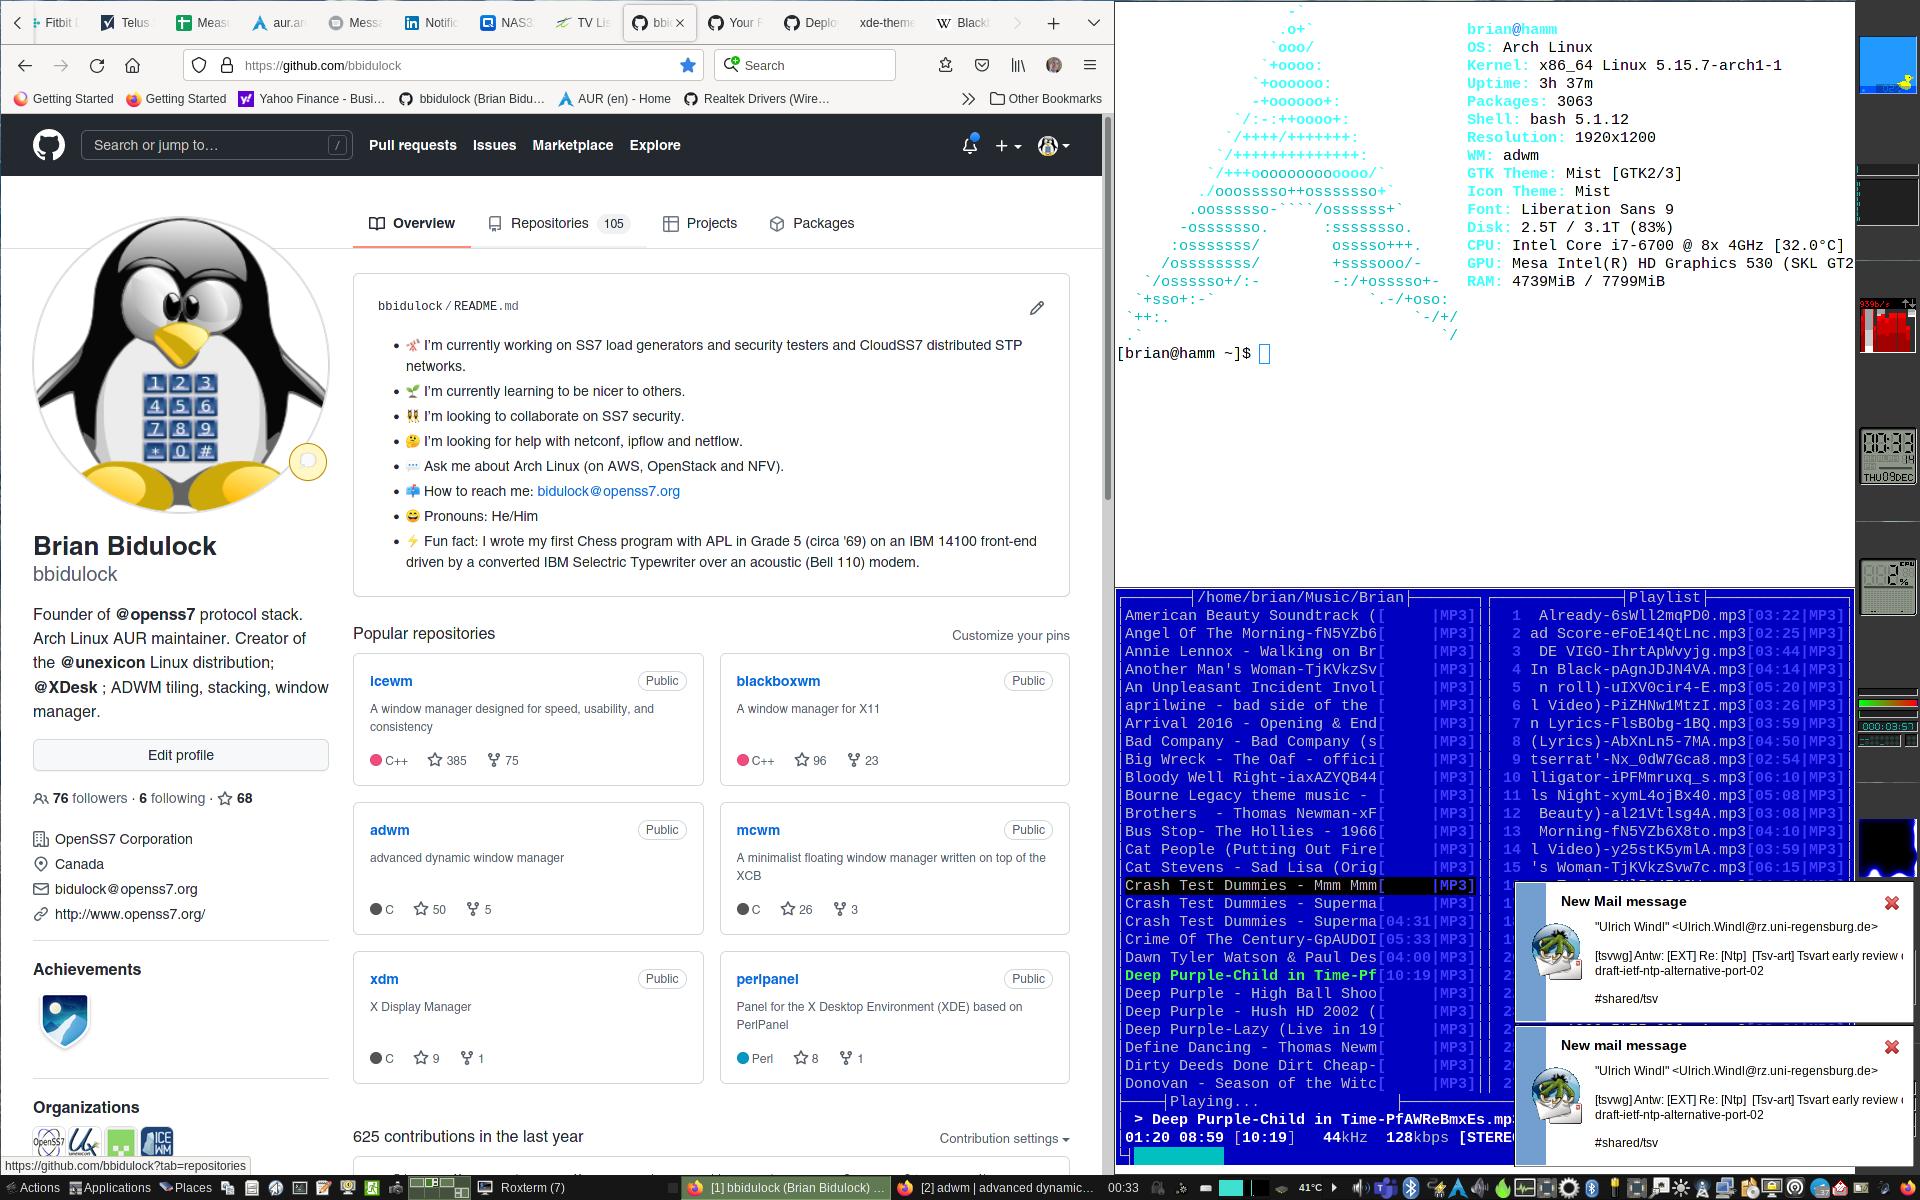Save page to Pocket icon
The width and height of the screenshot is (1920, 1200).
click(982, 66)
